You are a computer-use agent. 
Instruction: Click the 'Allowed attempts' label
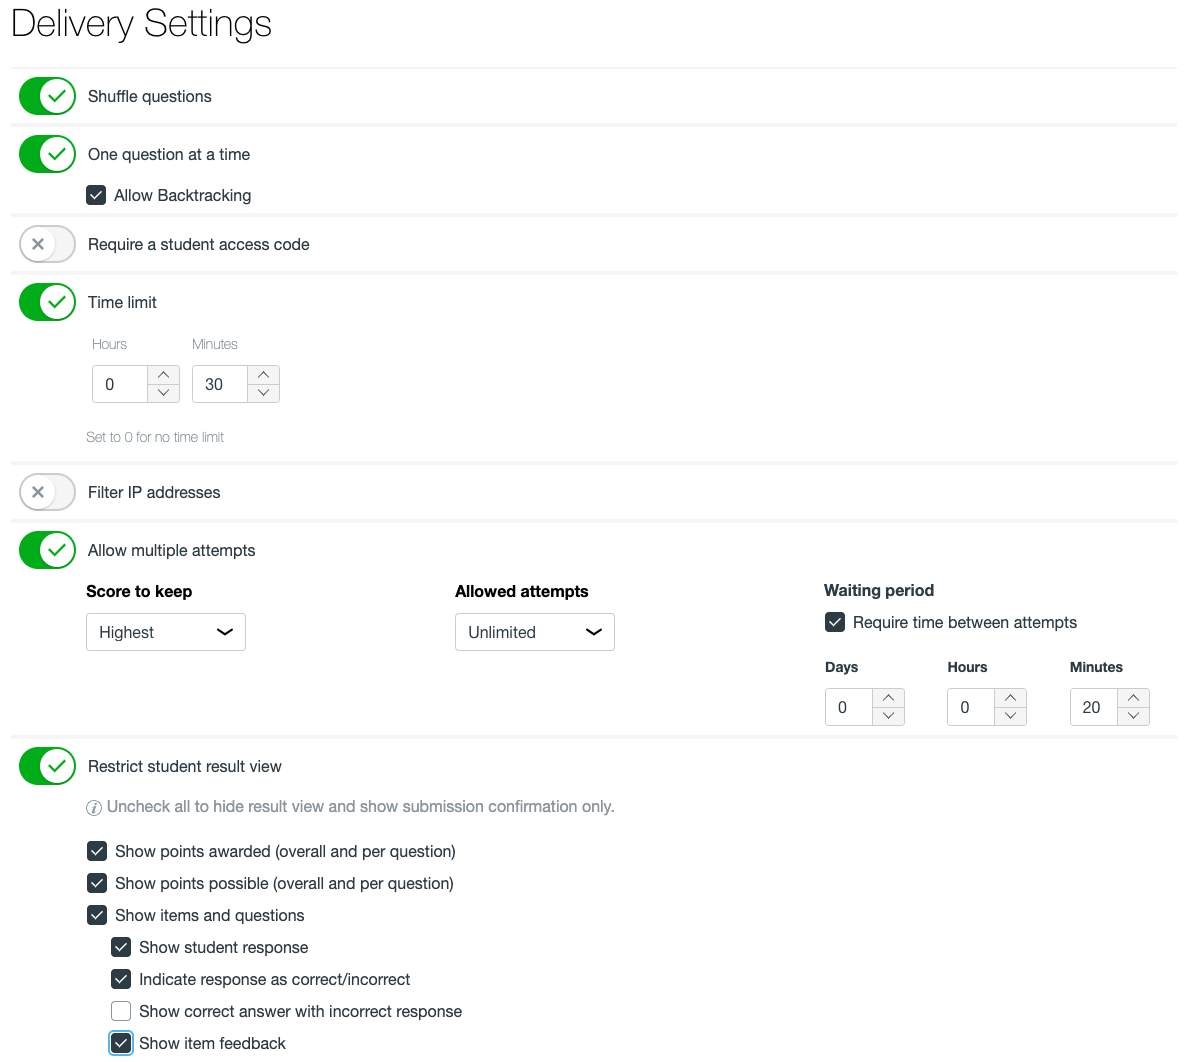[x=522, y=591]
